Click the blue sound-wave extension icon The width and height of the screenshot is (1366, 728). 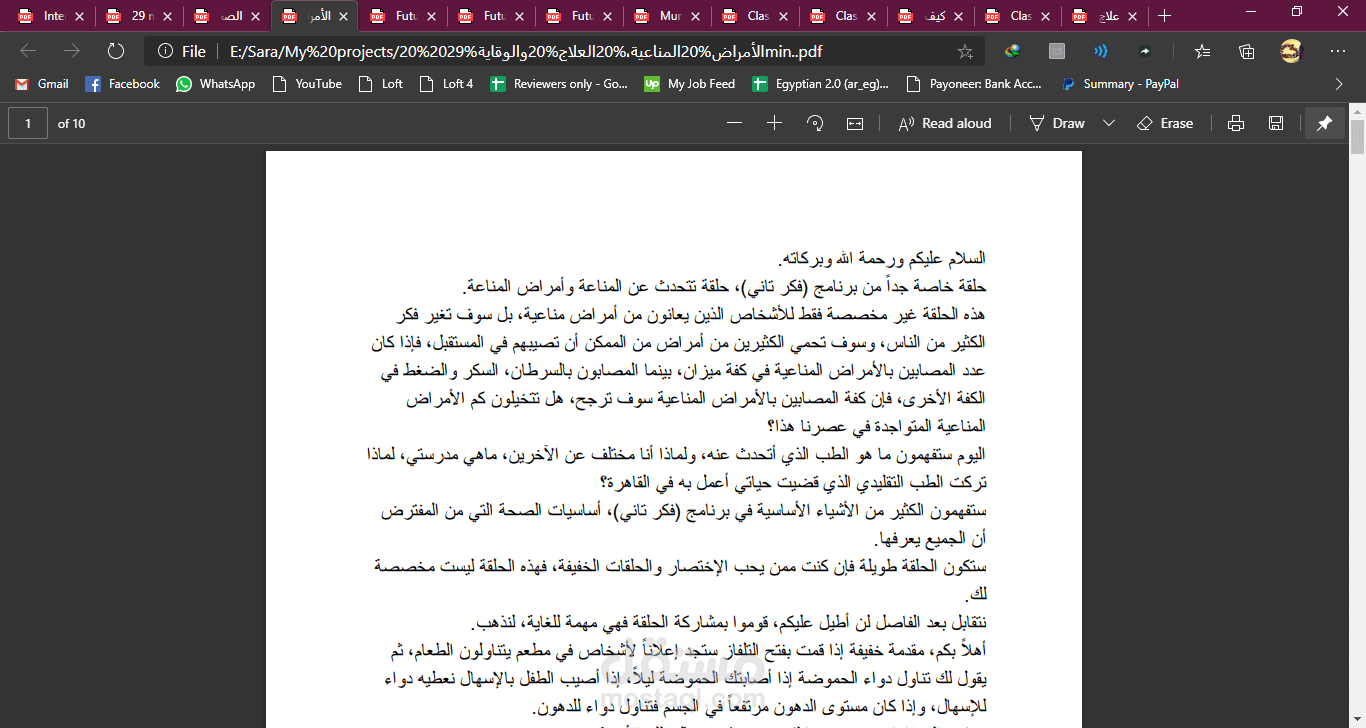(x=1101, y=51)
